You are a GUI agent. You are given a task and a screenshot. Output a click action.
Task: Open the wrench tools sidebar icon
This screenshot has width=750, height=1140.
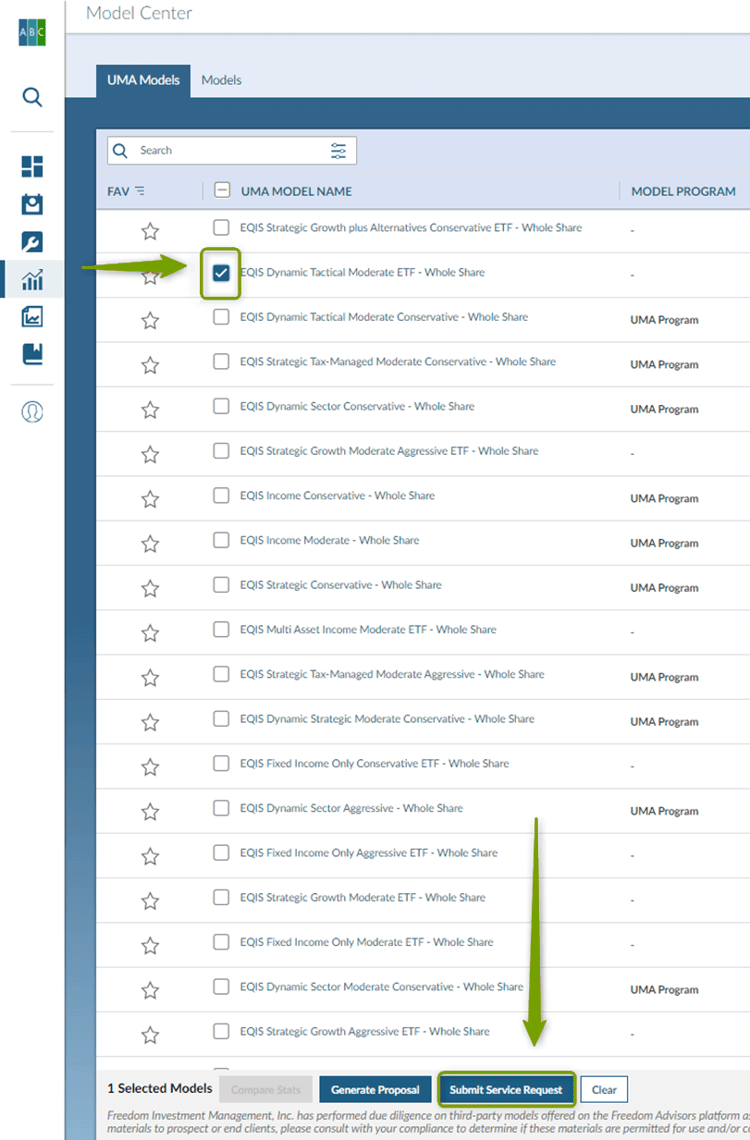click(32, 242)
